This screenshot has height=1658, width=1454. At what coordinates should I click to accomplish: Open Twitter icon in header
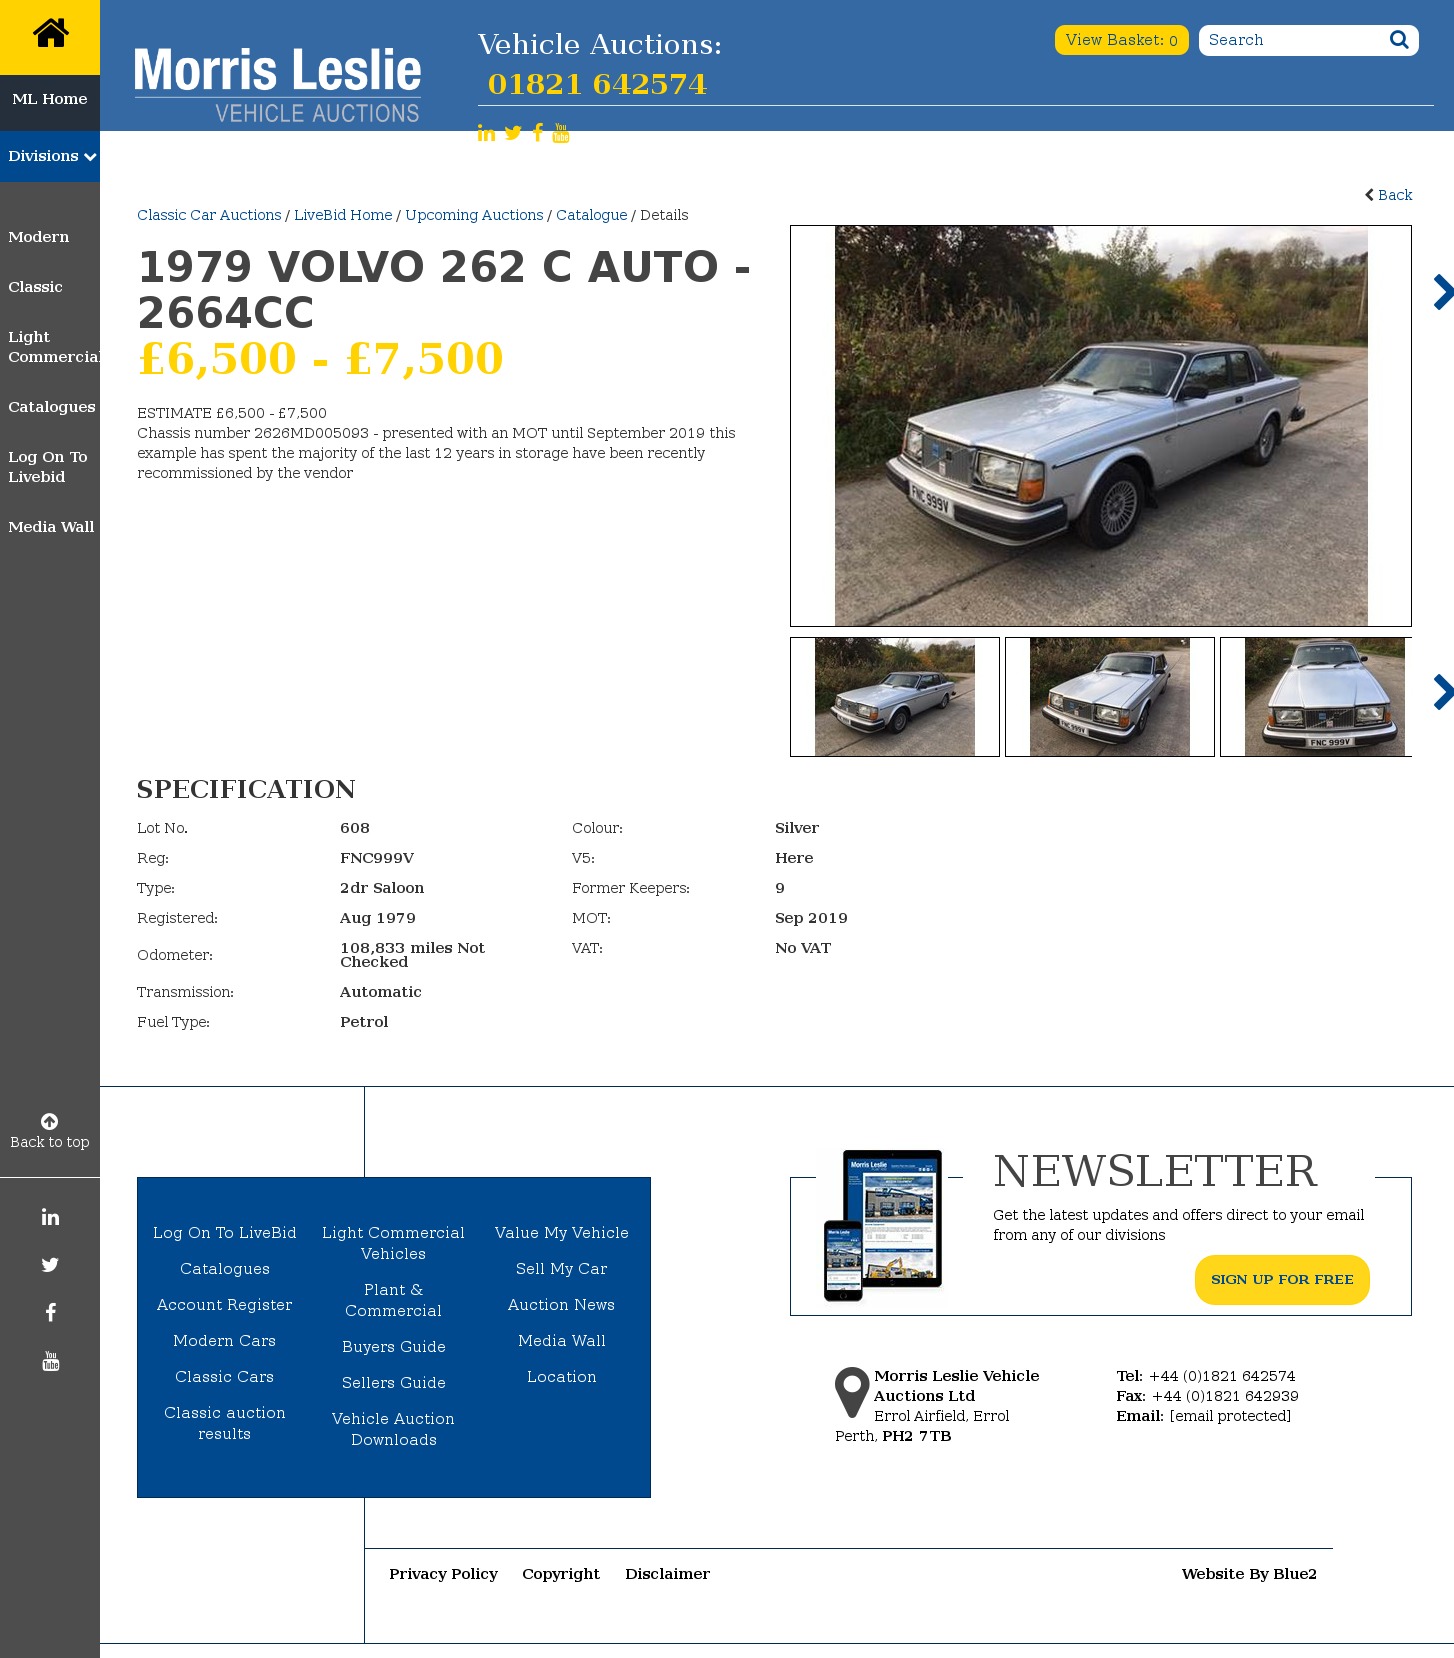click(x=513, y=133)
